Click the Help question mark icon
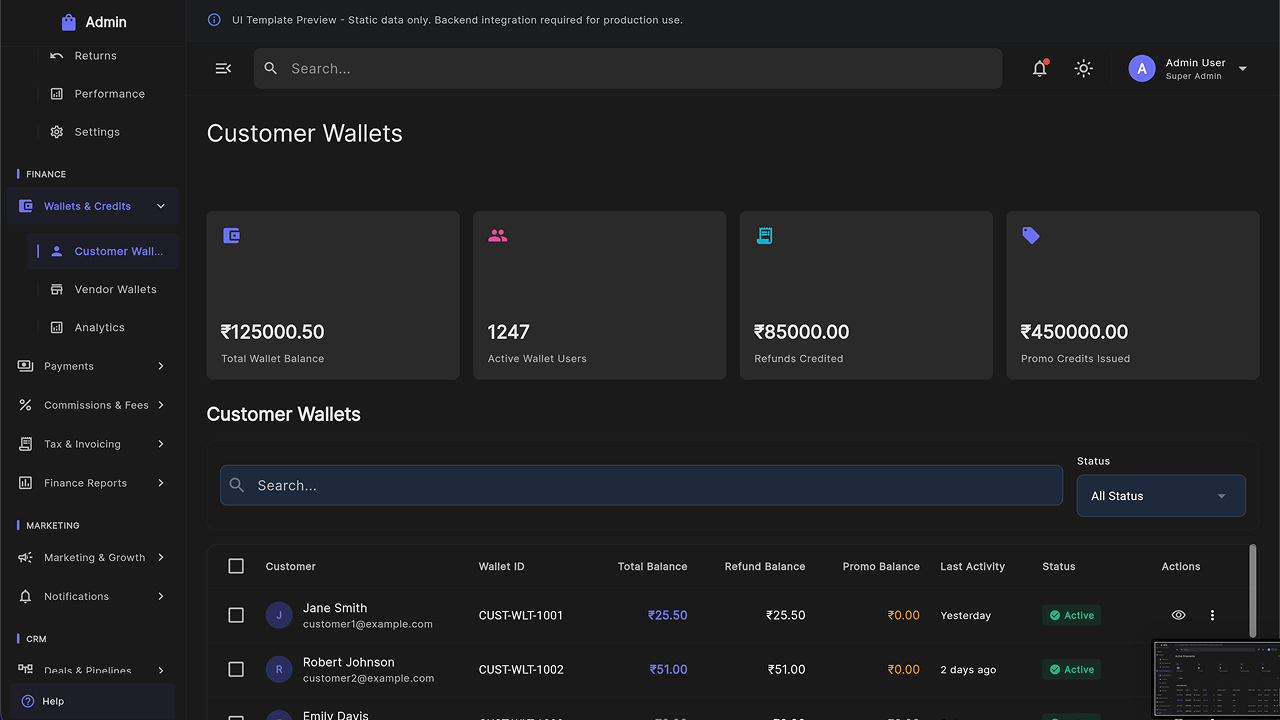This screenshot has width=1280, height=720. coord(28,701)
